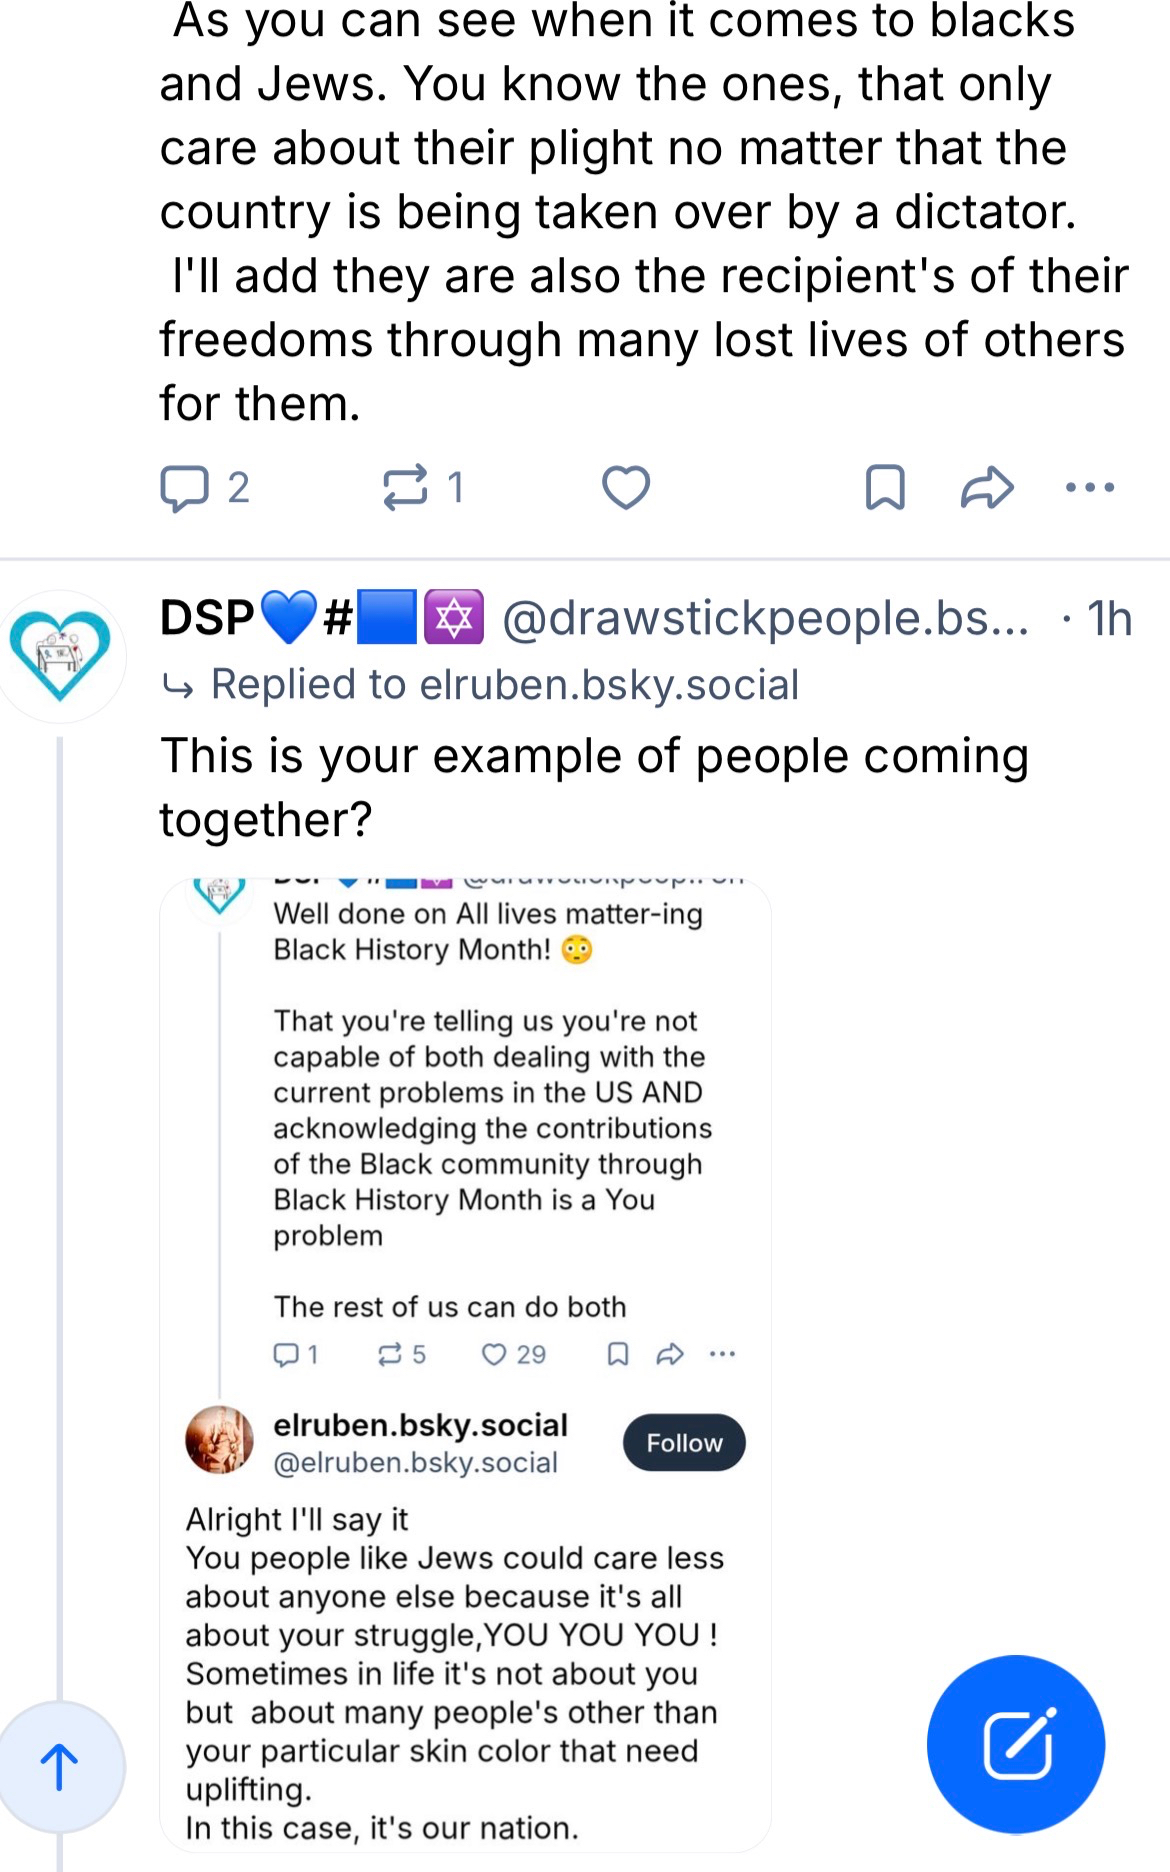Like the top post with heart

[626, 488]
